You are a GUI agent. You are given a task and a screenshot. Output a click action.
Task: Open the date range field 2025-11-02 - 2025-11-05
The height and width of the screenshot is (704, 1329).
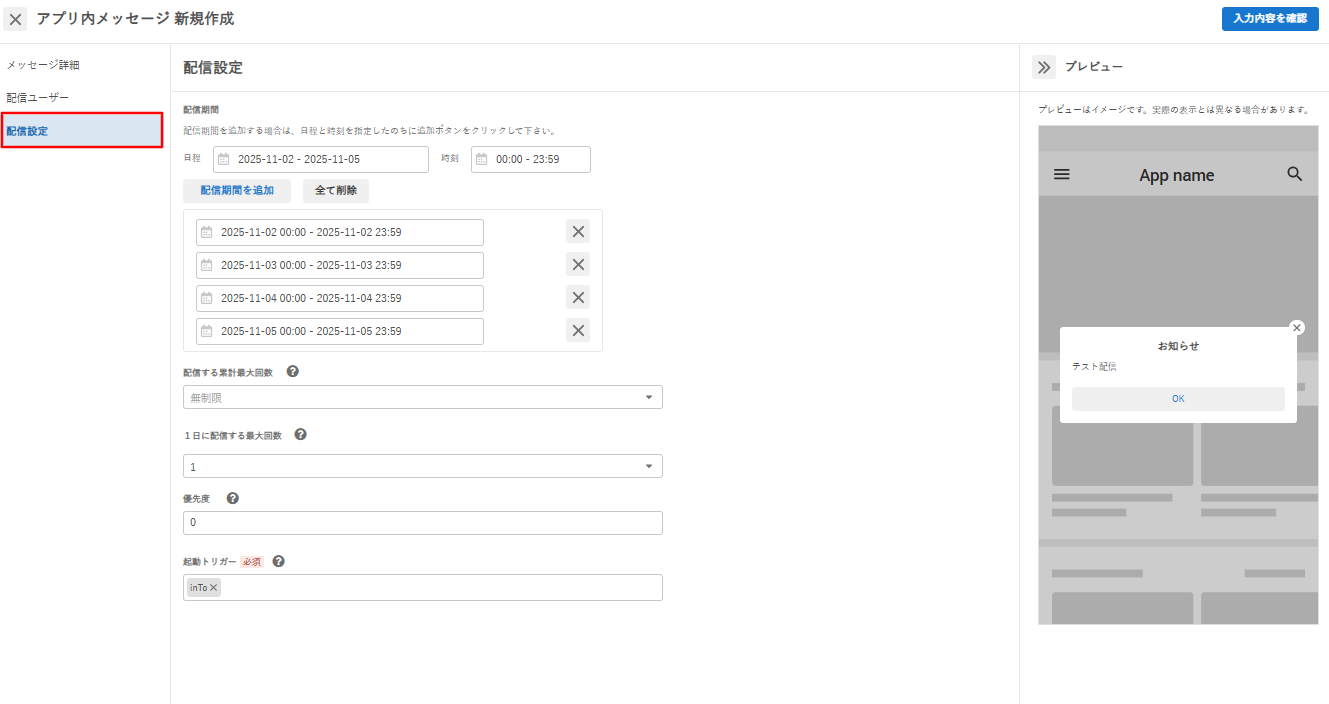[x=320, y=159]
